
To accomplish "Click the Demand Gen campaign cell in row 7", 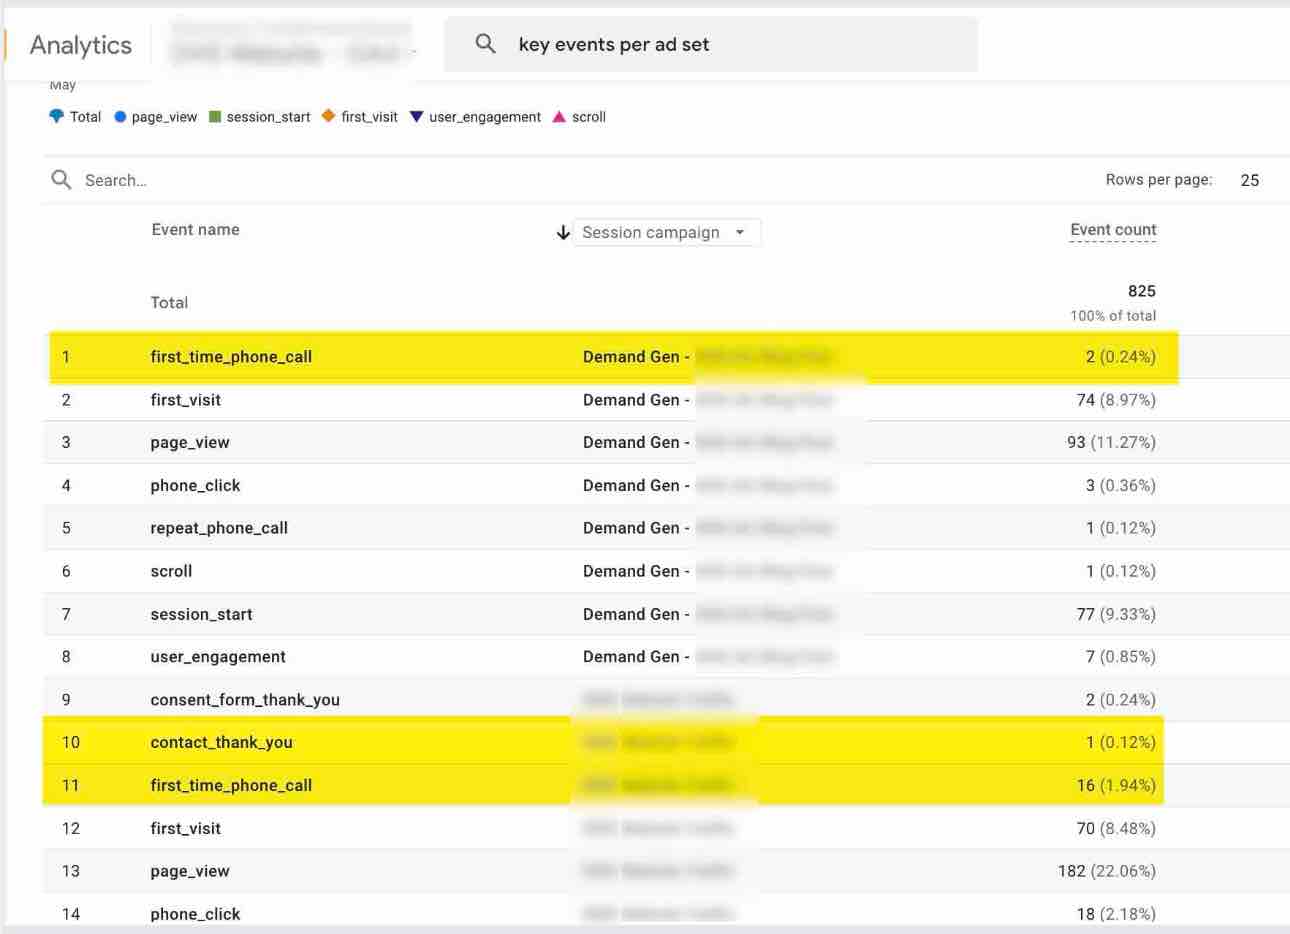I will pyautogui.click(x=708, y=614).
